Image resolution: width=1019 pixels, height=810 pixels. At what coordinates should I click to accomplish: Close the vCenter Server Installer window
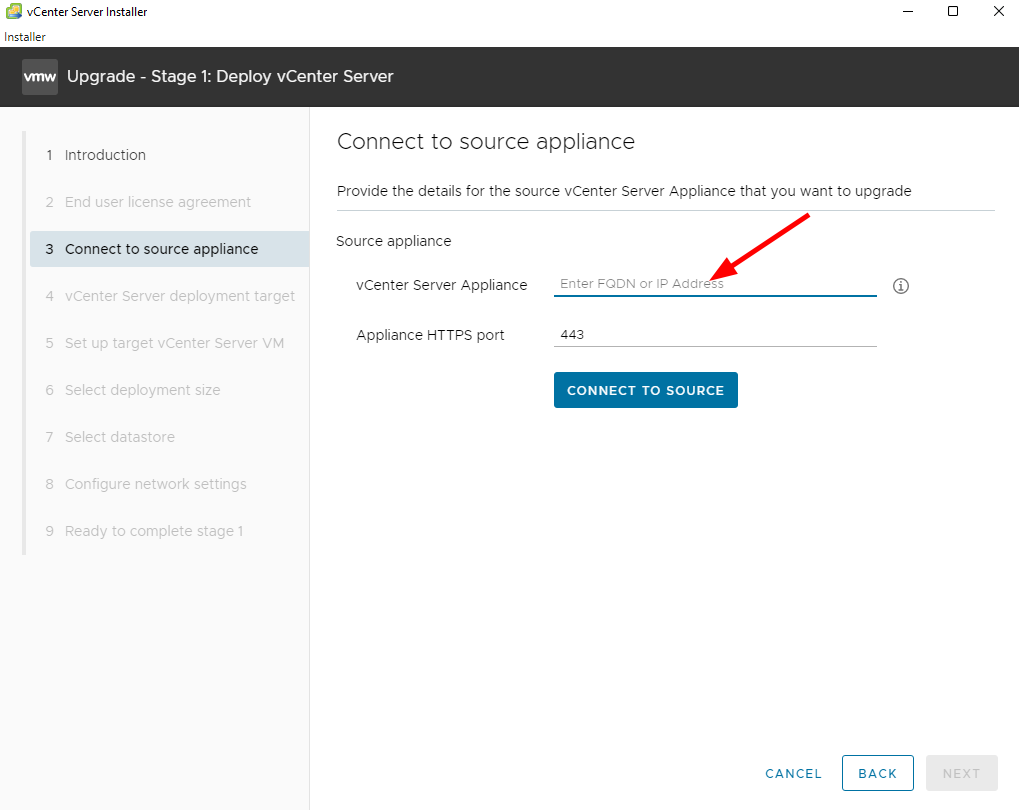point(998,11)
